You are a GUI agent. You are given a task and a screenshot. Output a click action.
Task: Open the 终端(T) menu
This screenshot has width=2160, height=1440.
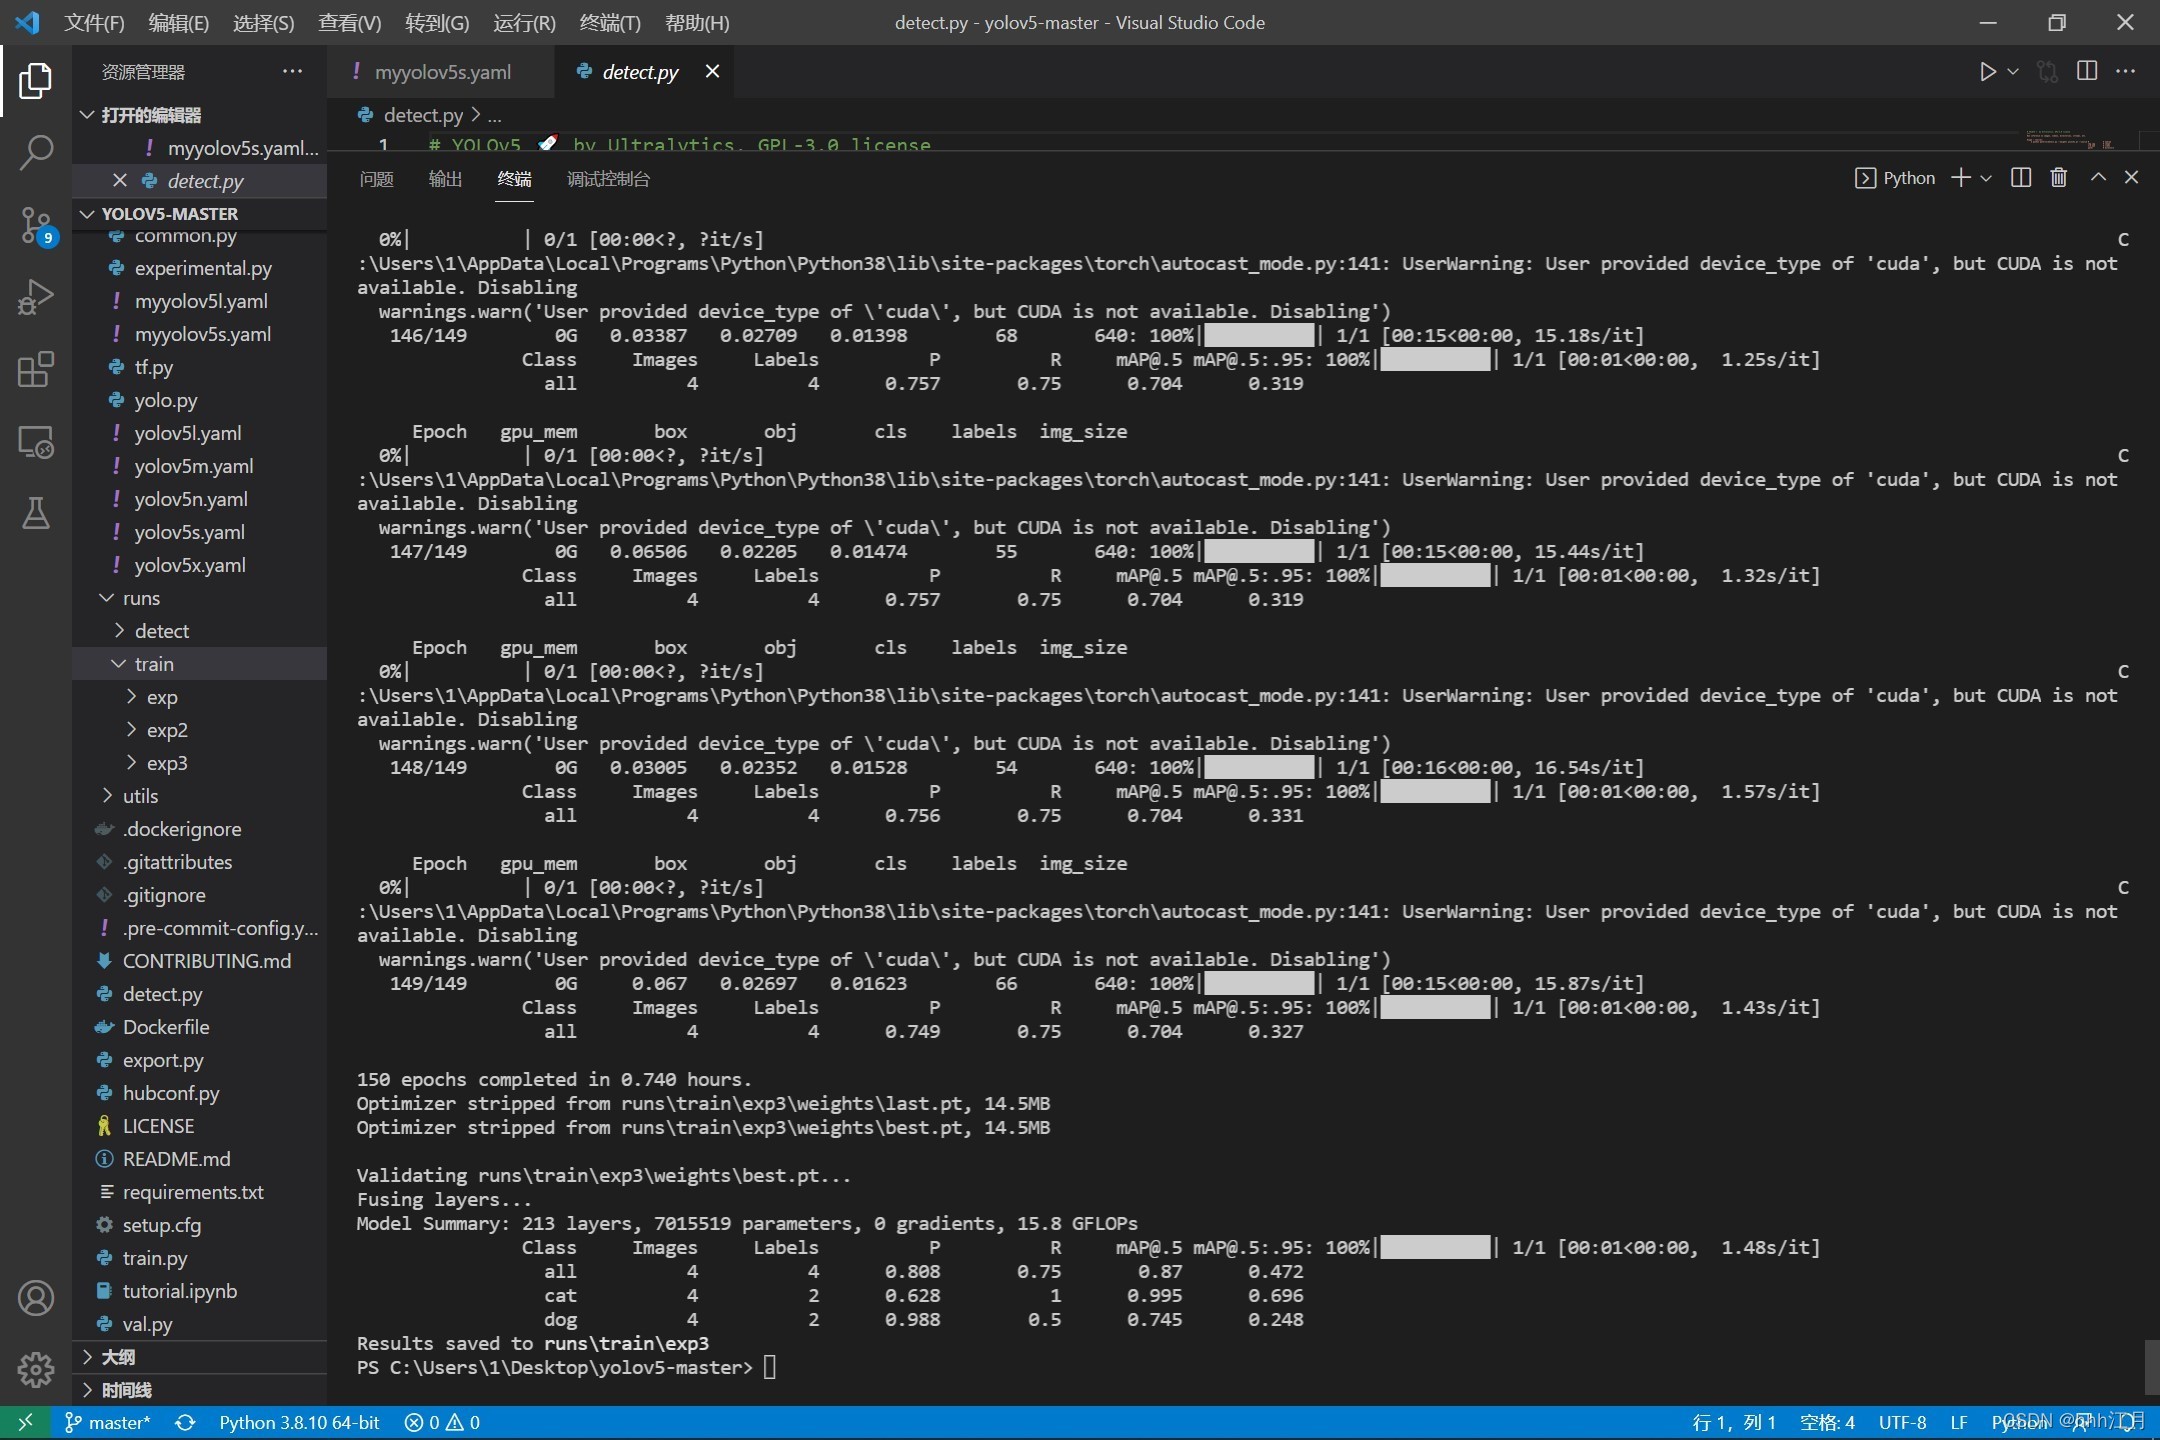click(x=610, y=23)
